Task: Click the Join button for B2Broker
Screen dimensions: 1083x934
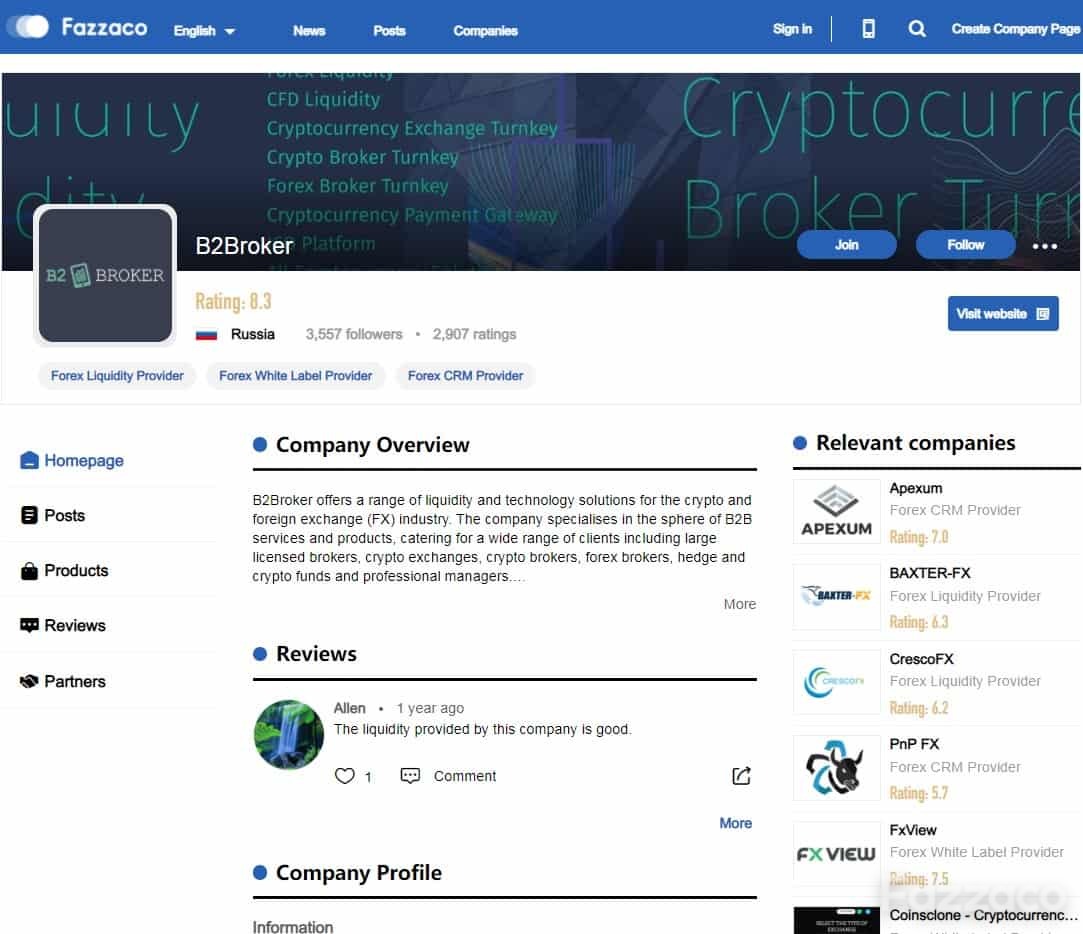Action: (846, 245)
